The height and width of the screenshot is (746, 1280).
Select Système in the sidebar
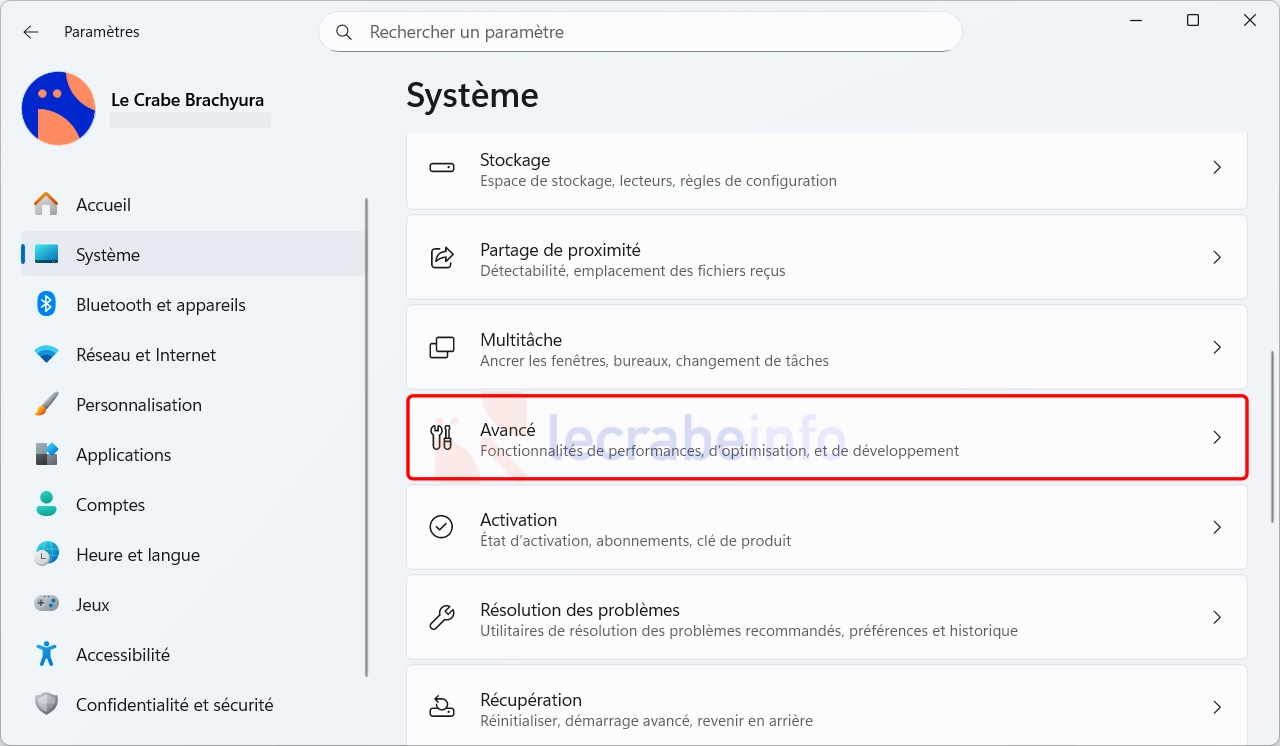(193, 255)
